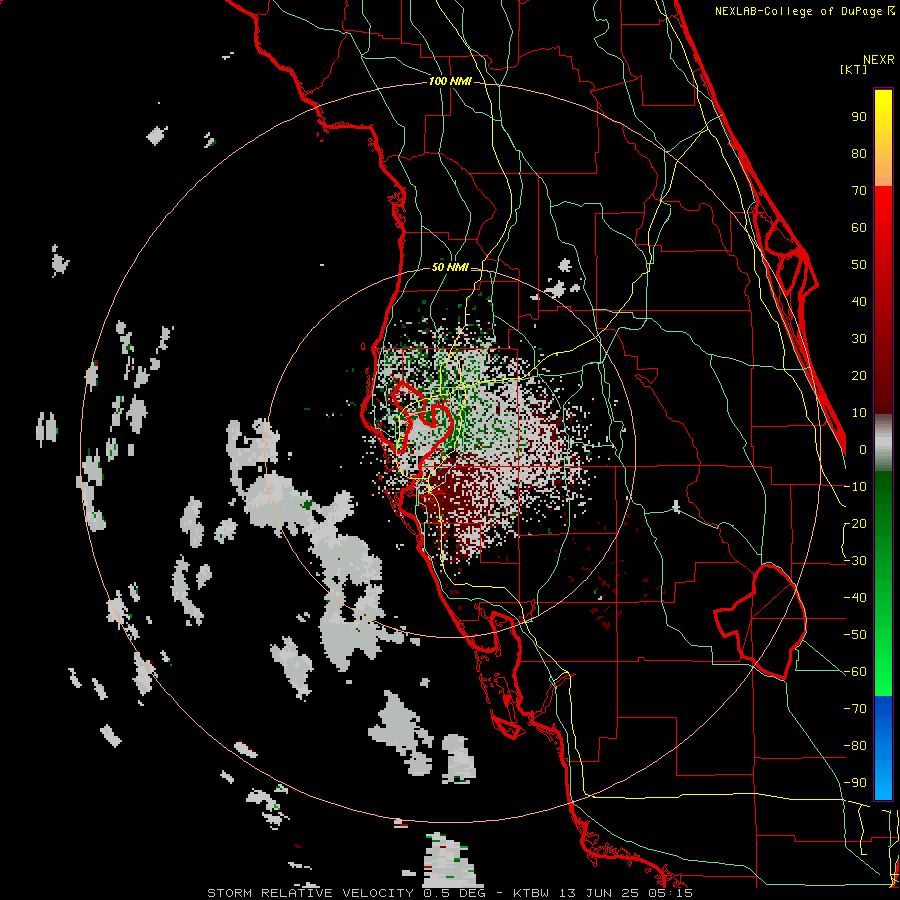Click the 80 scale value label
The height and width of the screenshot is (900, 900).
pyautogui.click(x=859, y=154)
